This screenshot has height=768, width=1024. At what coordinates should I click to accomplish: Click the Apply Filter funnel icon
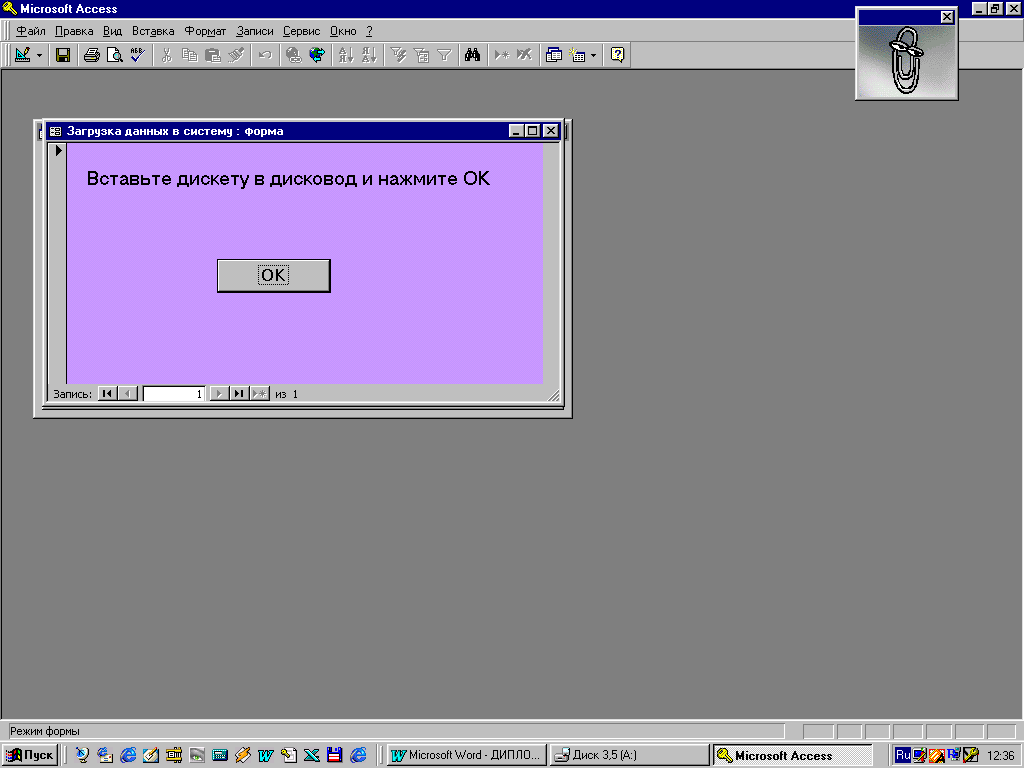click(444, 55)
